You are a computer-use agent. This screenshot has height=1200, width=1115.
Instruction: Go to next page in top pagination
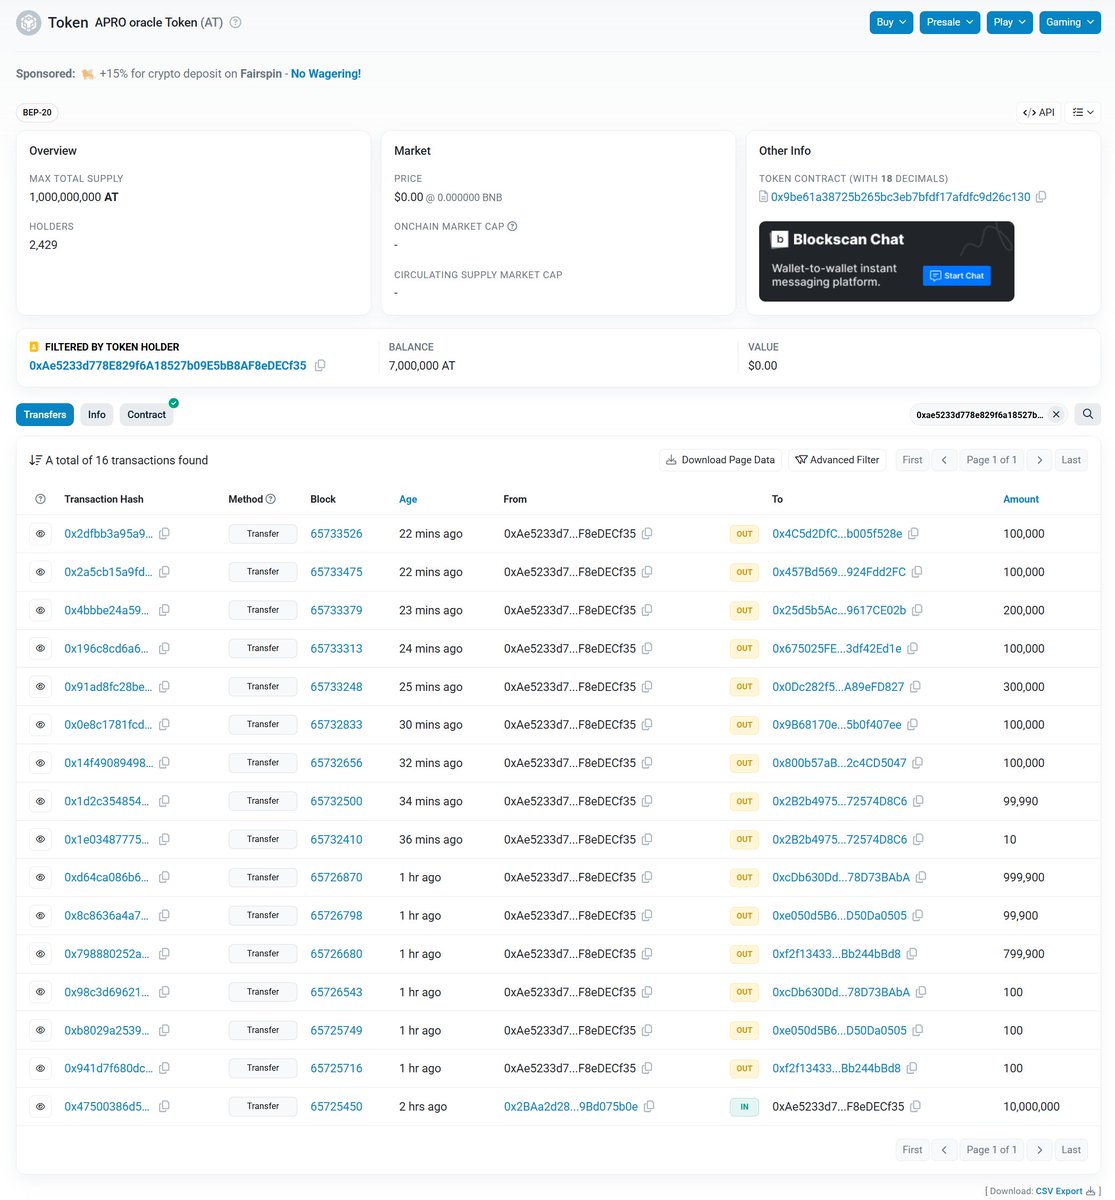(x=1040, y=460)
